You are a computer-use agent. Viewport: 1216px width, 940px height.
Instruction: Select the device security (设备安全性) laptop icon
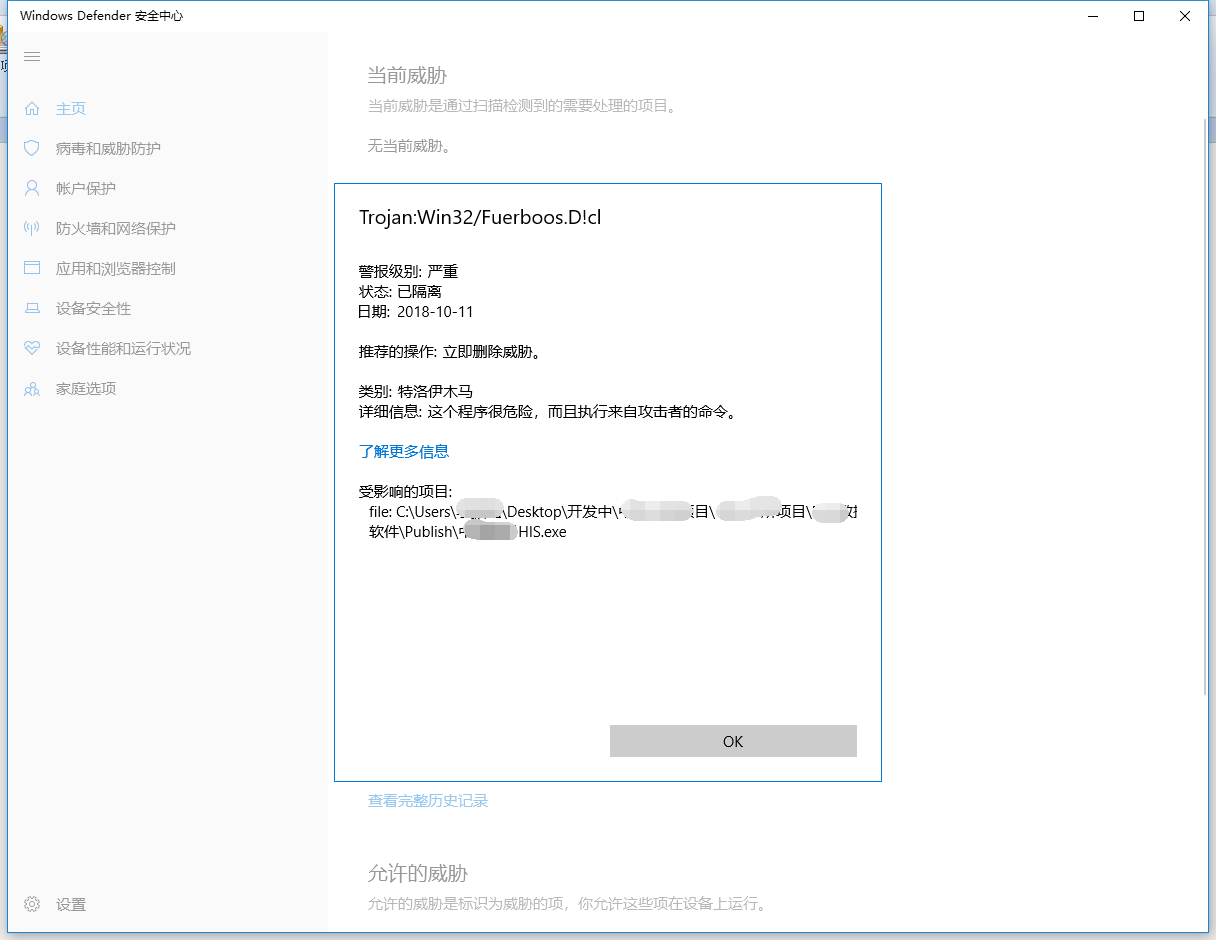[32, 308]
